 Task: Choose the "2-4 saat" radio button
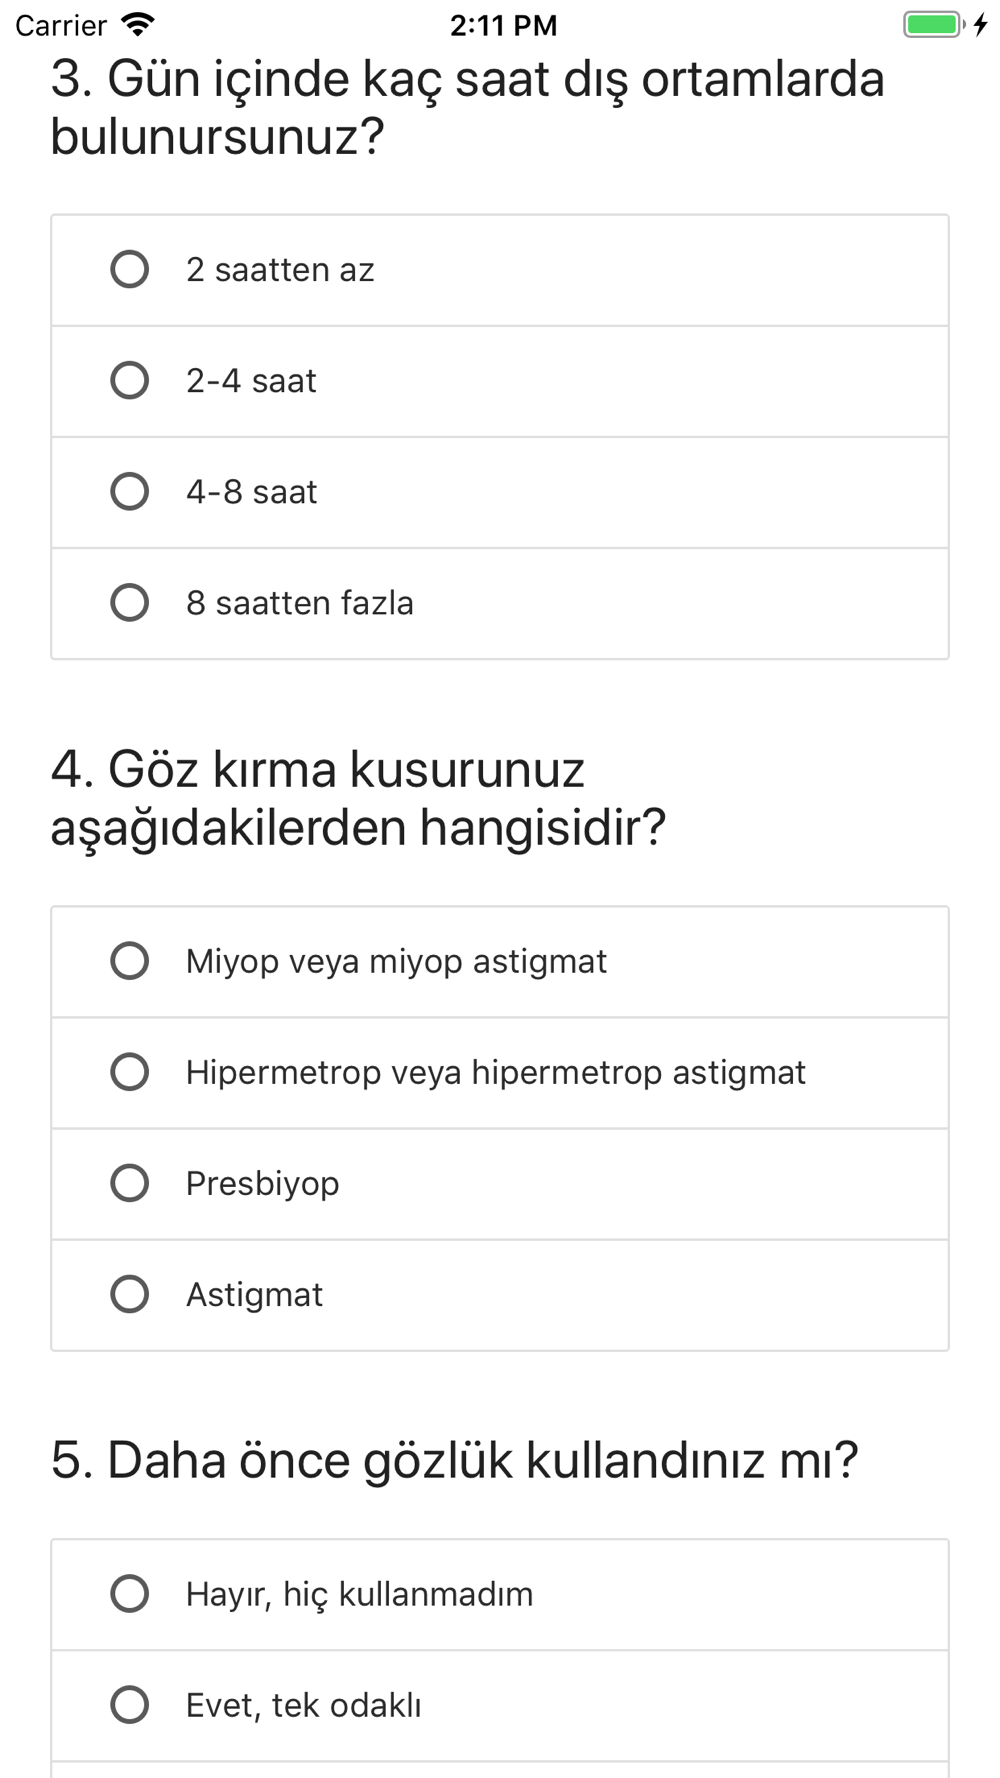tap(129, 381)
